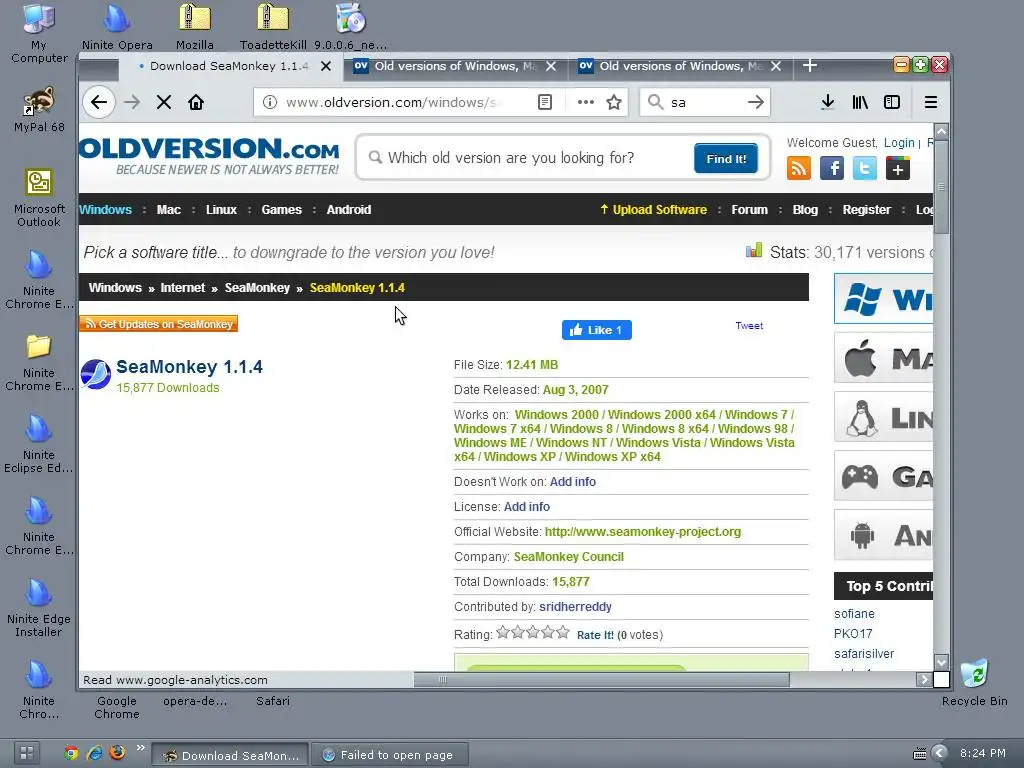Open Android category banner with robot

pos(884,536)
